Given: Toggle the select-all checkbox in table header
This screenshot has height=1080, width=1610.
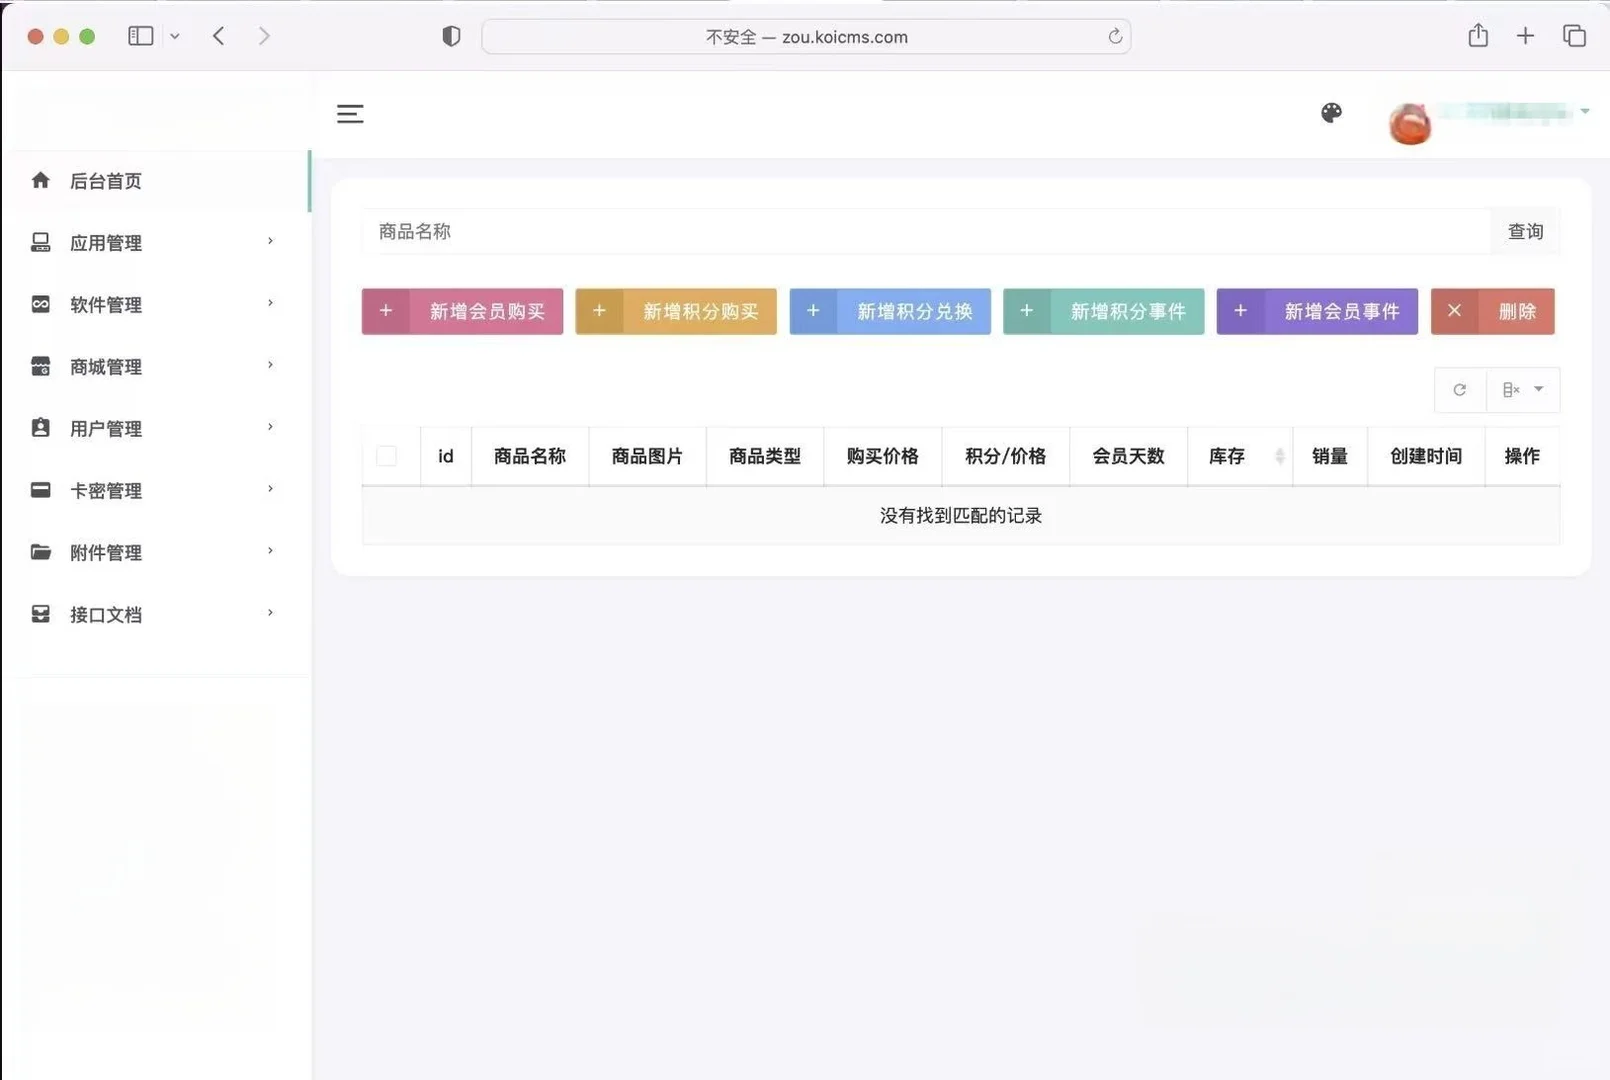Looking at the screenshot, I should (387, 456).
